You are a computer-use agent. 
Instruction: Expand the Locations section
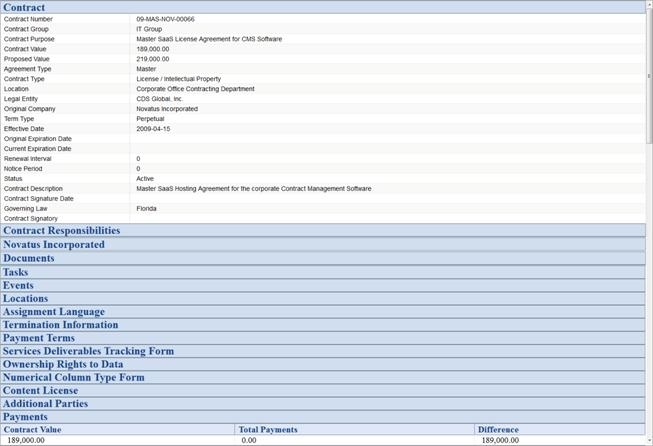pos(323,299)
